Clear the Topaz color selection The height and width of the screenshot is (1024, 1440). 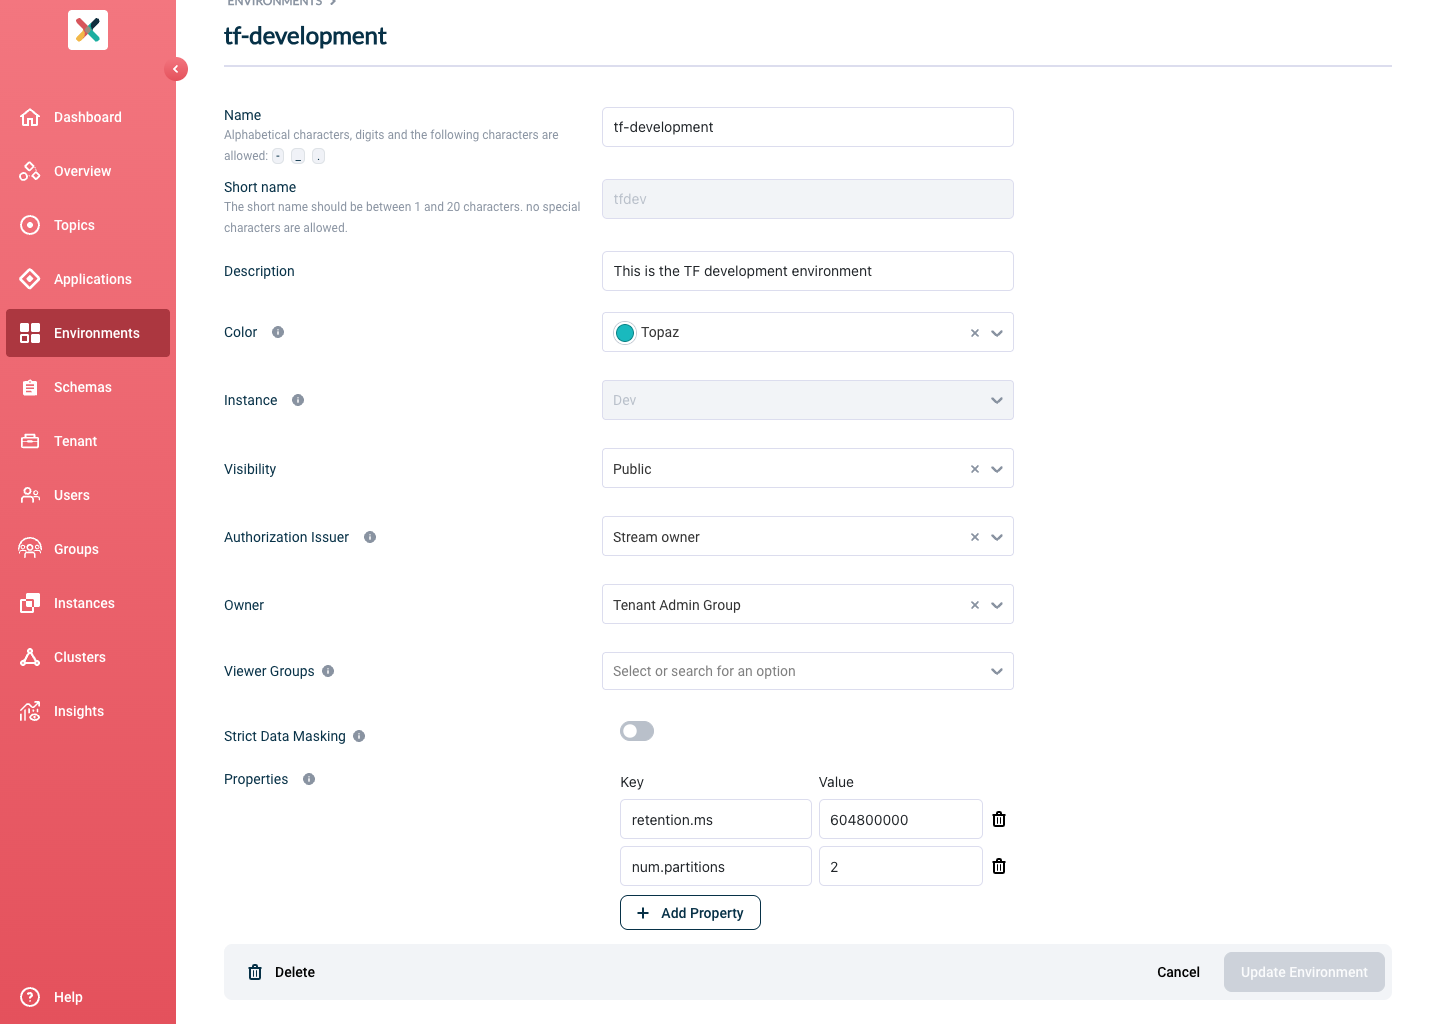pos(975,333)
